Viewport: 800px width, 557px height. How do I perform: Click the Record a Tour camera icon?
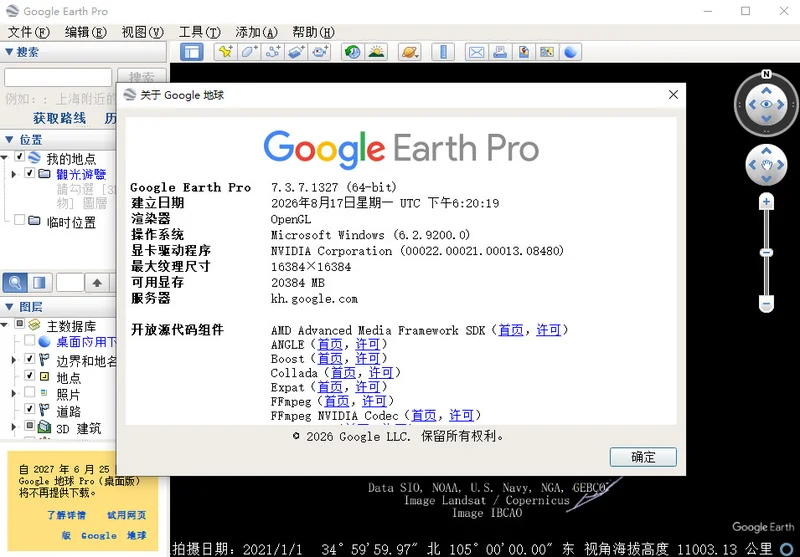coord(320,52)
